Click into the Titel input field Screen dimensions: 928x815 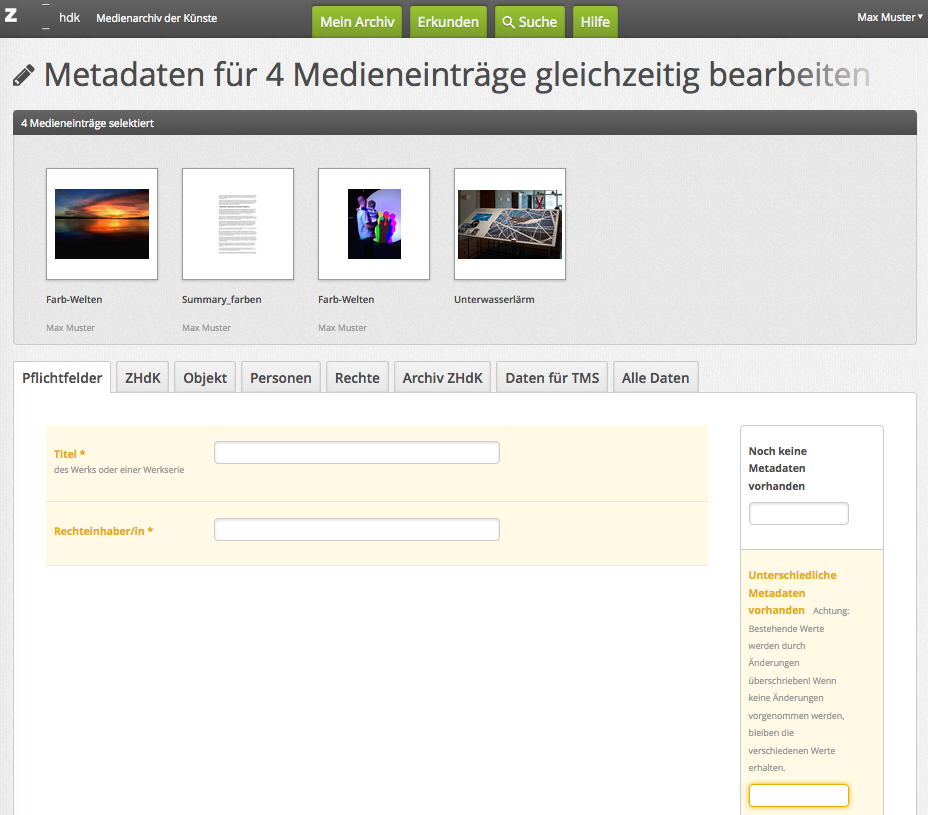[x=356, y=453]
